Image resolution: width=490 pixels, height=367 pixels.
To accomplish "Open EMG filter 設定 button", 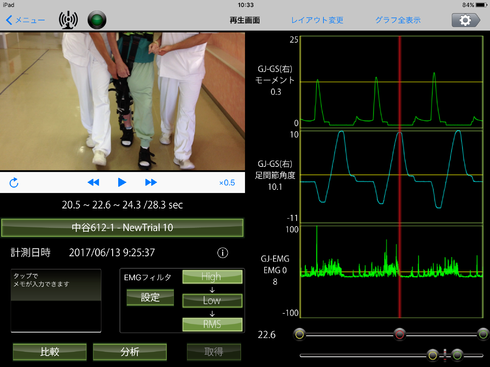I will point(150,297).
